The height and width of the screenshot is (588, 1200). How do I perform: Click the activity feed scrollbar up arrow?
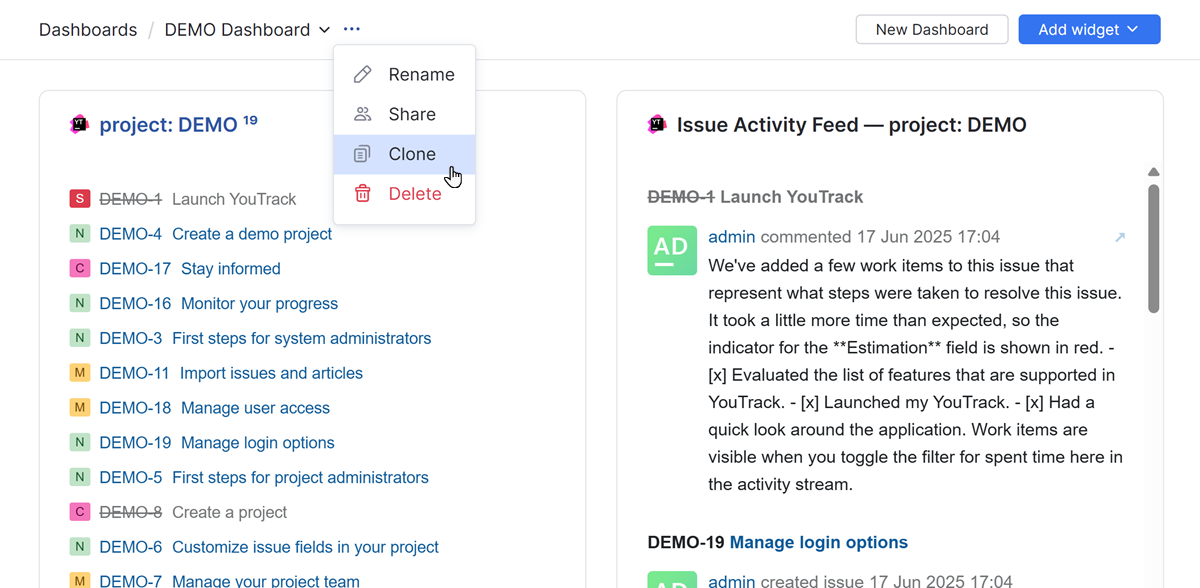point(1153,172)
